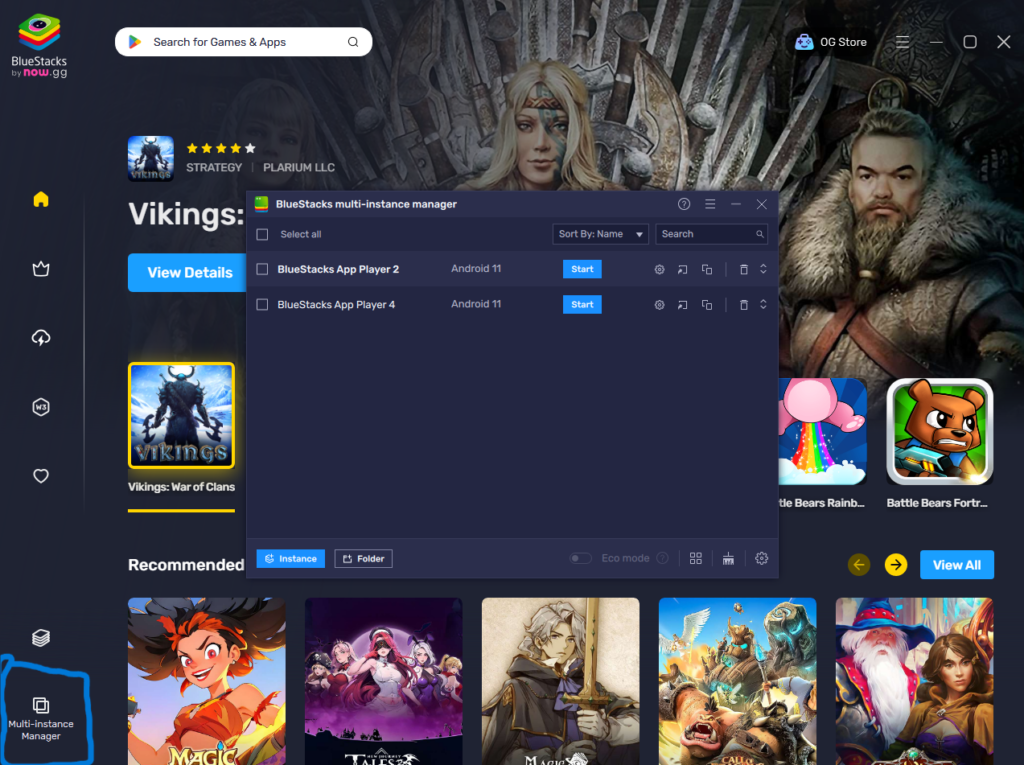Click the Search field in instance manager
This screenshot has height=765, width=1024.
click(x=711, y=234)
